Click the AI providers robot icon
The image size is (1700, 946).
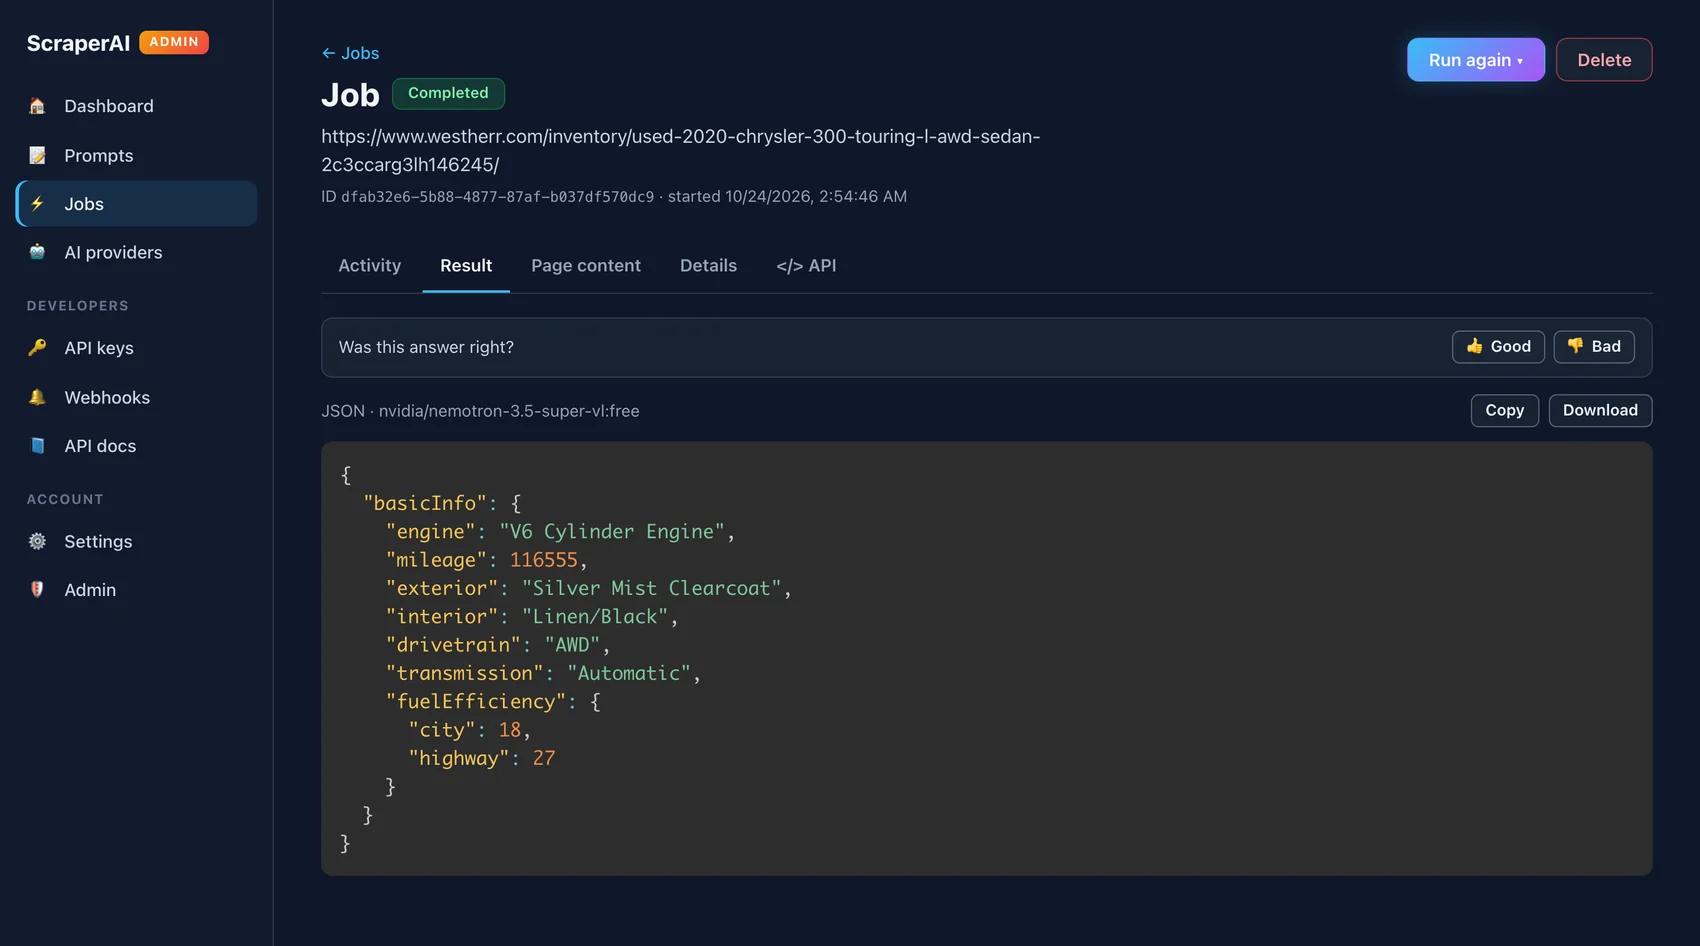(x=37, y=252)
